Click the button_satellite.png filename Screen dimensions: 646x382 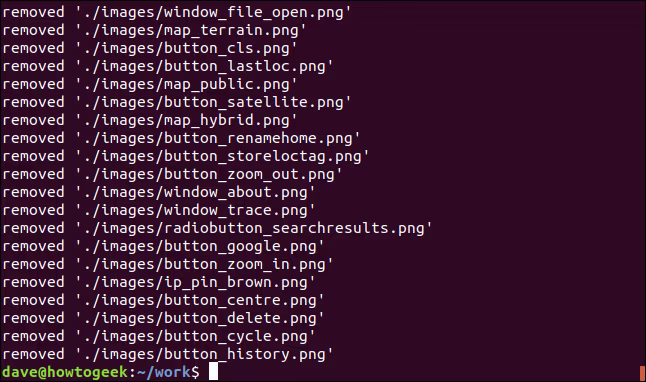(x=254, y=102)
